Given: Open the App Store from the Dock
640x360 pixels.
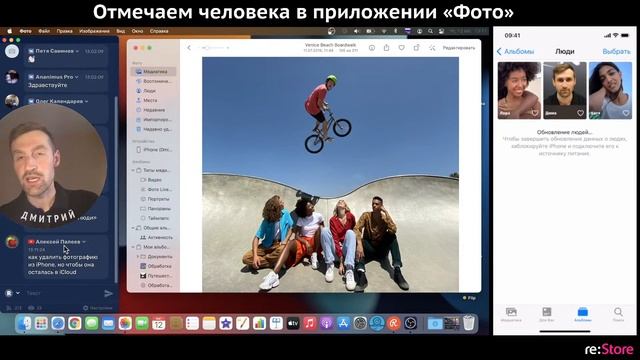Looking at the screenshot, I should click(343, 323).
